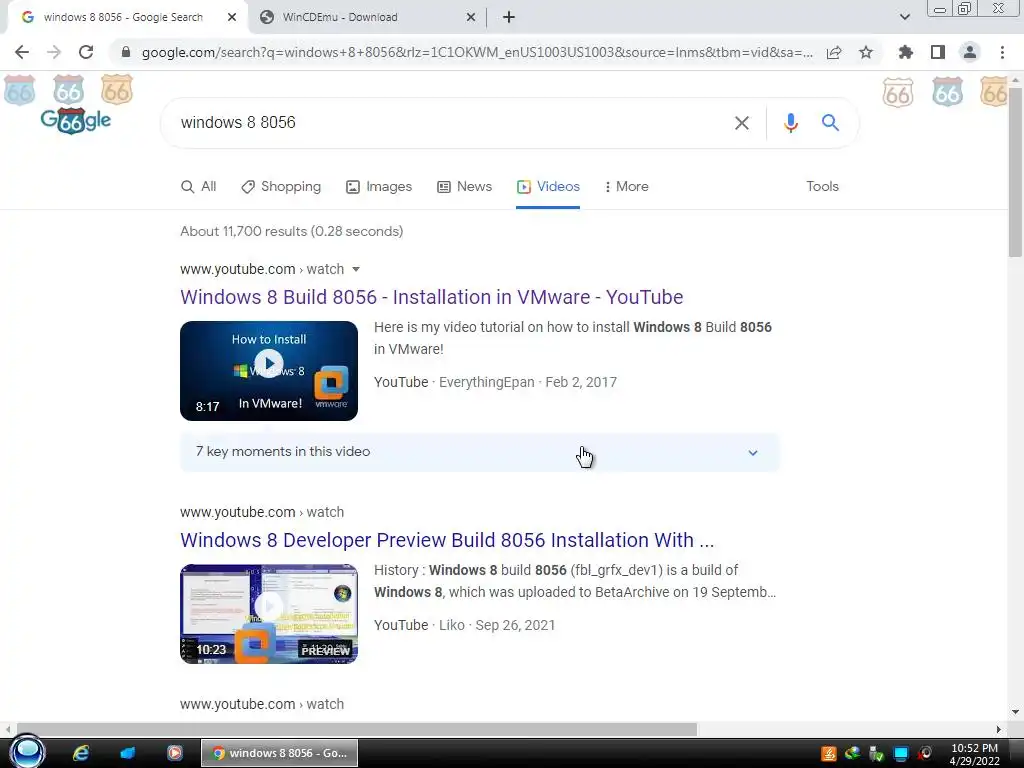Open the Chrome profile avatar
Image resolution: width=1024 pixels, height=768 pixels.
point(970,52)
